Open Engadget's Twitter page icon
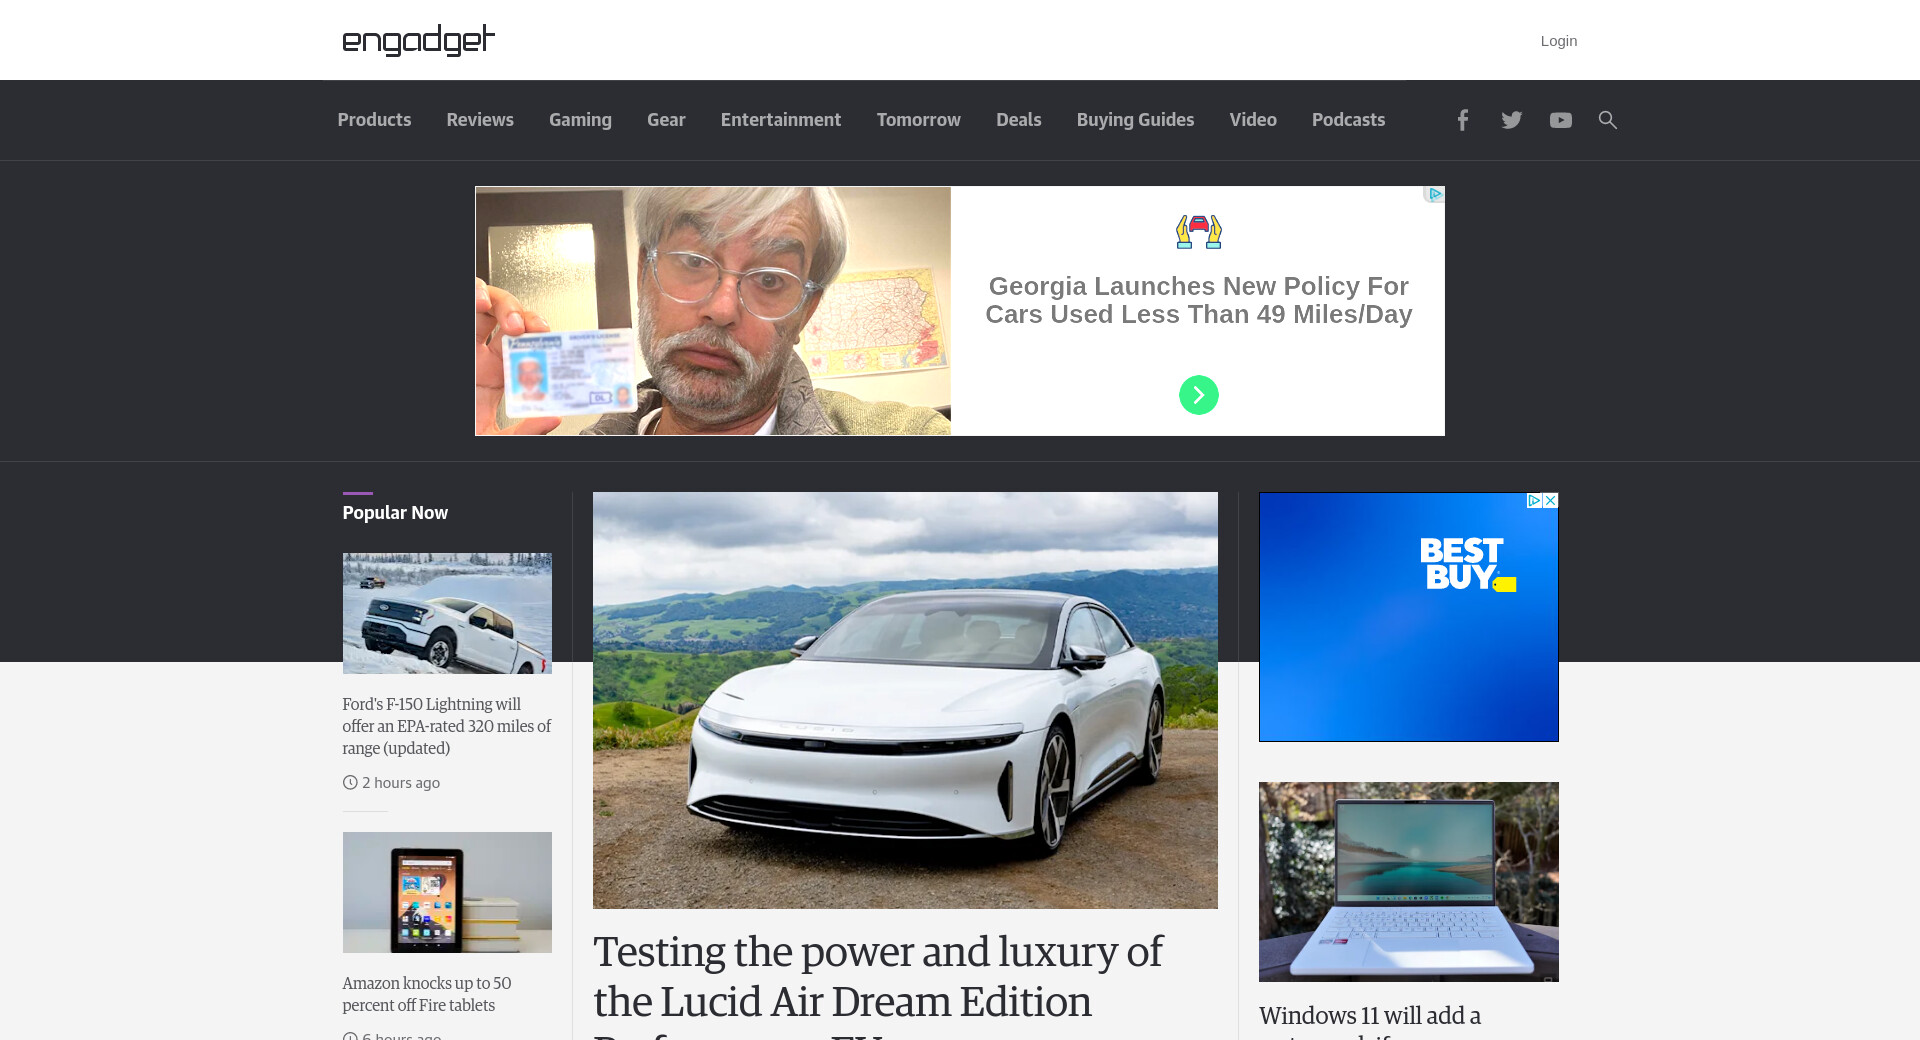The height and width of the screenshot is (1040, 1920). [x=1511, y=120]
